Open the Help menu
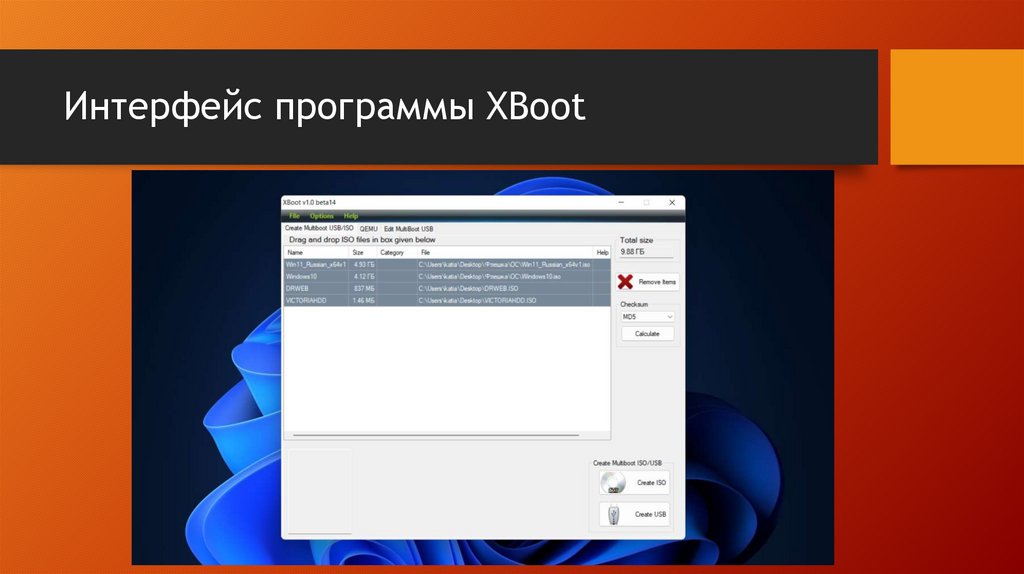1024x574 pixels. (351, 215)
